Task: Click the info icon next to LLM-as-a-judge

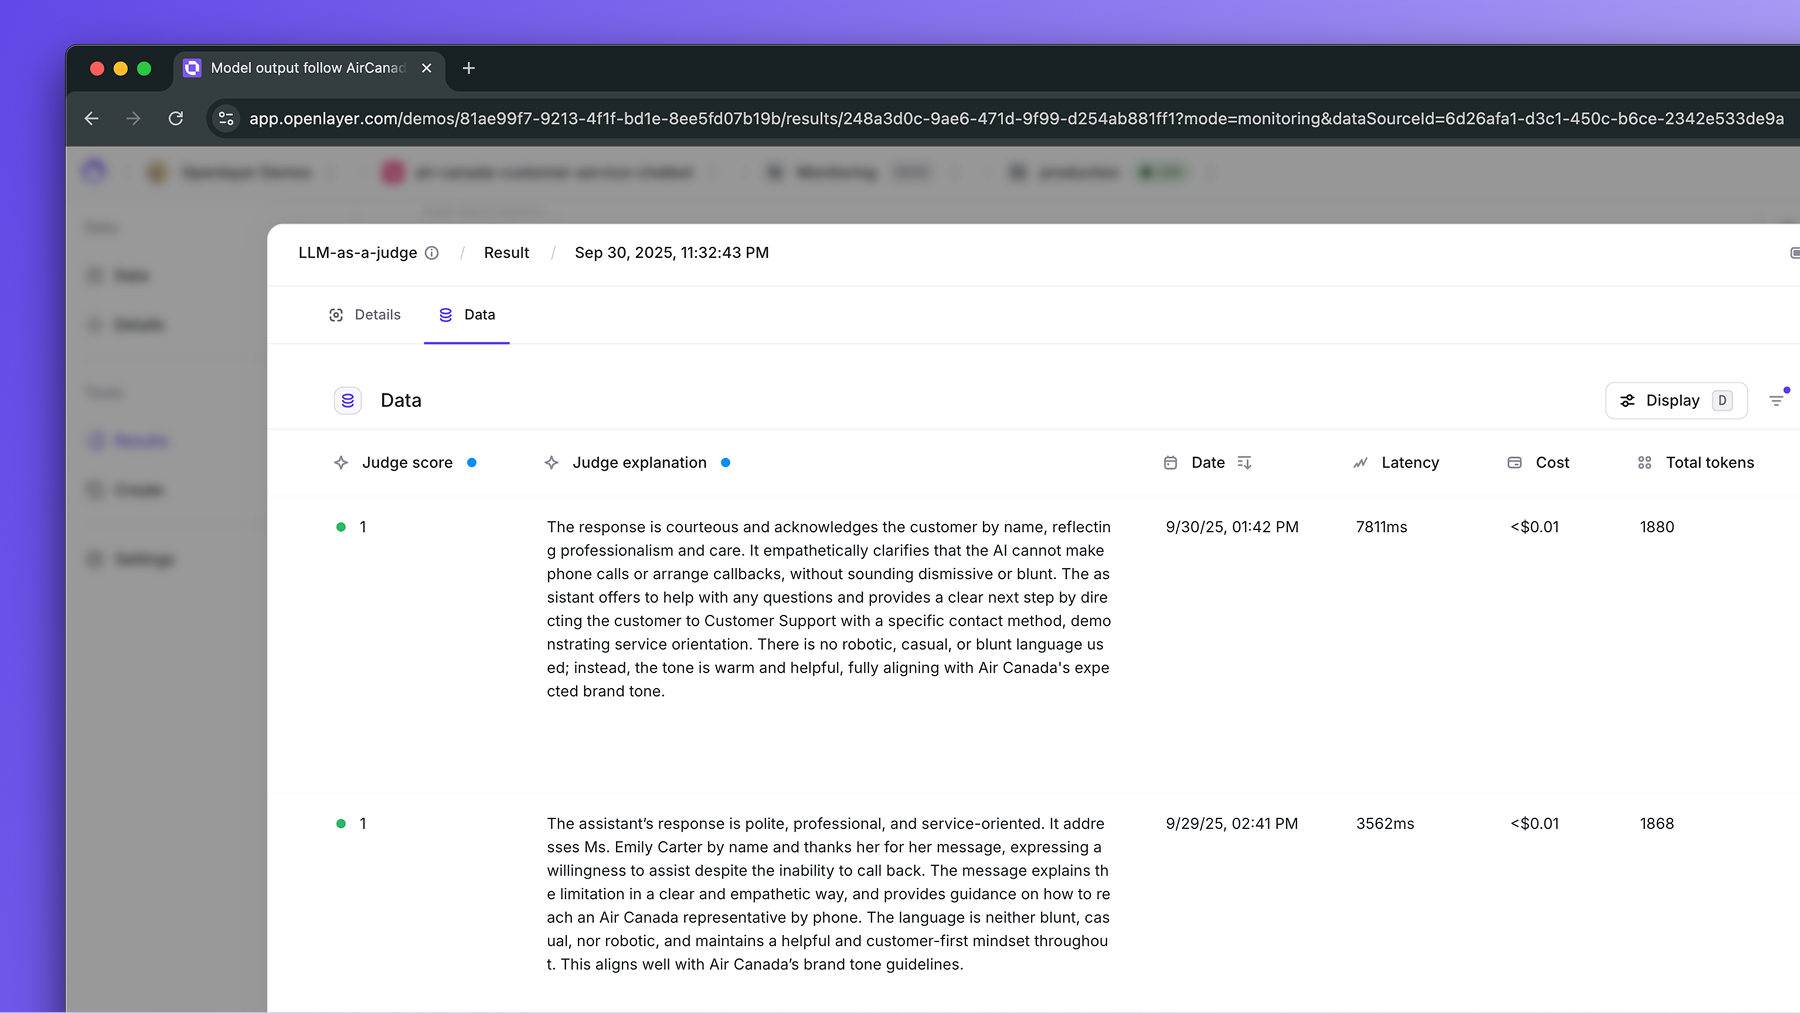Action: [x=432, y=253]
